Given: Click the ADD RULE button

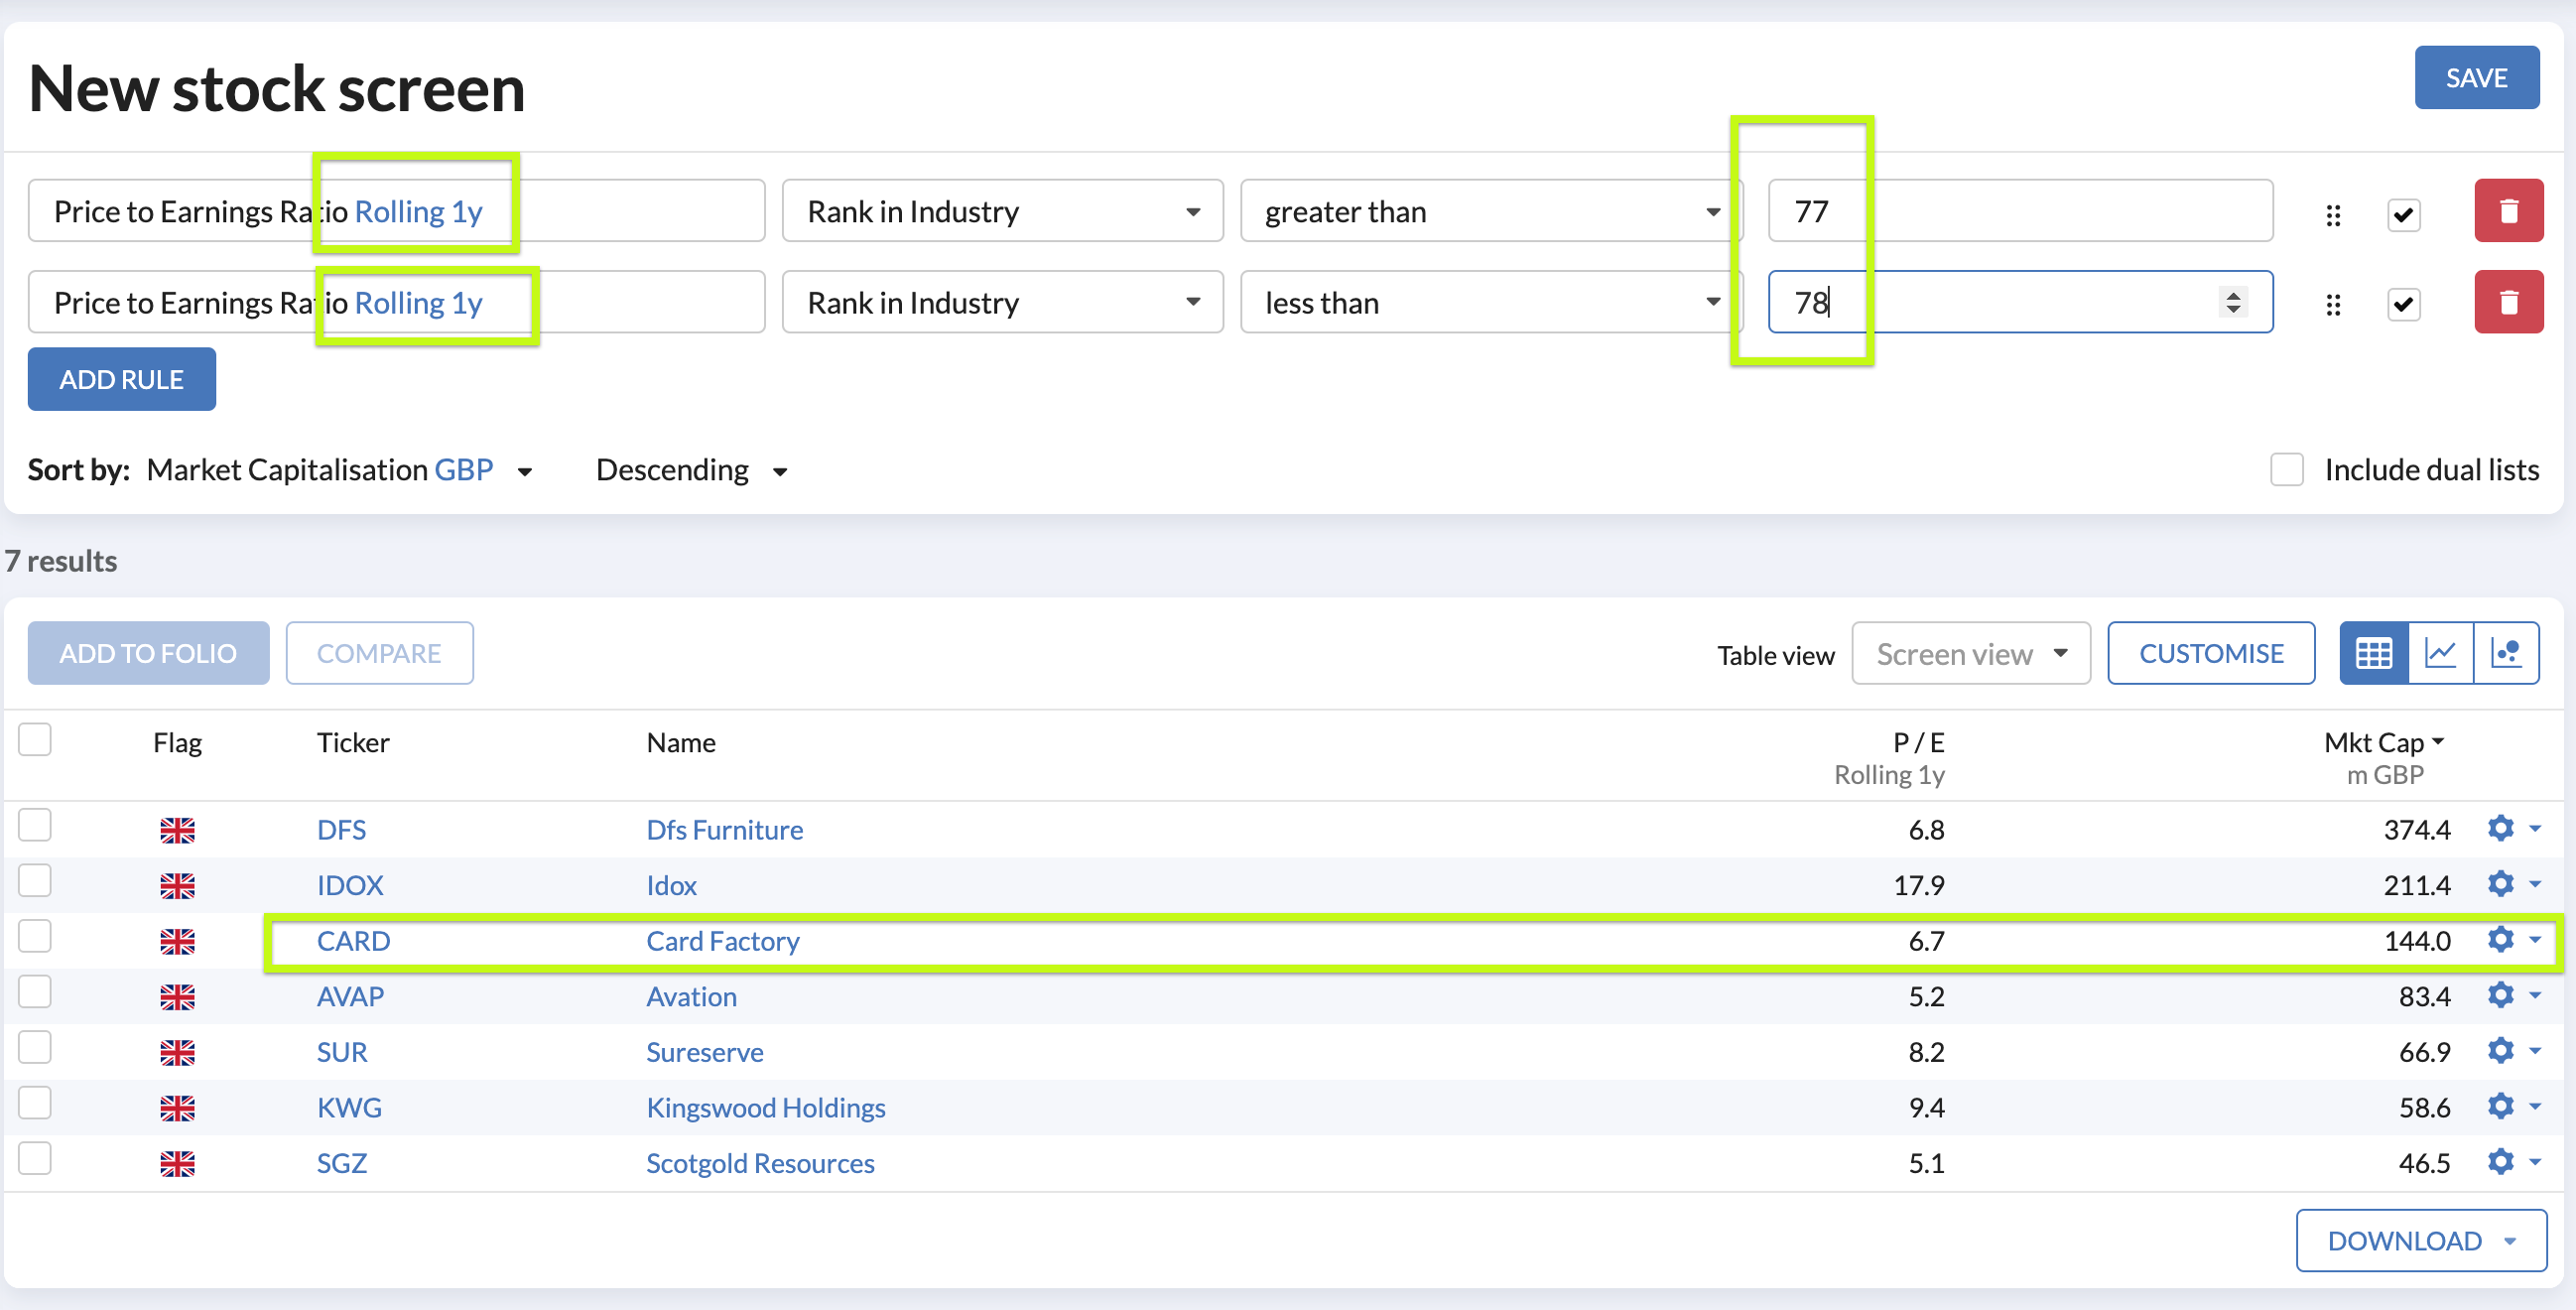Looking at the screenshot, I should [x=121, y=379].
